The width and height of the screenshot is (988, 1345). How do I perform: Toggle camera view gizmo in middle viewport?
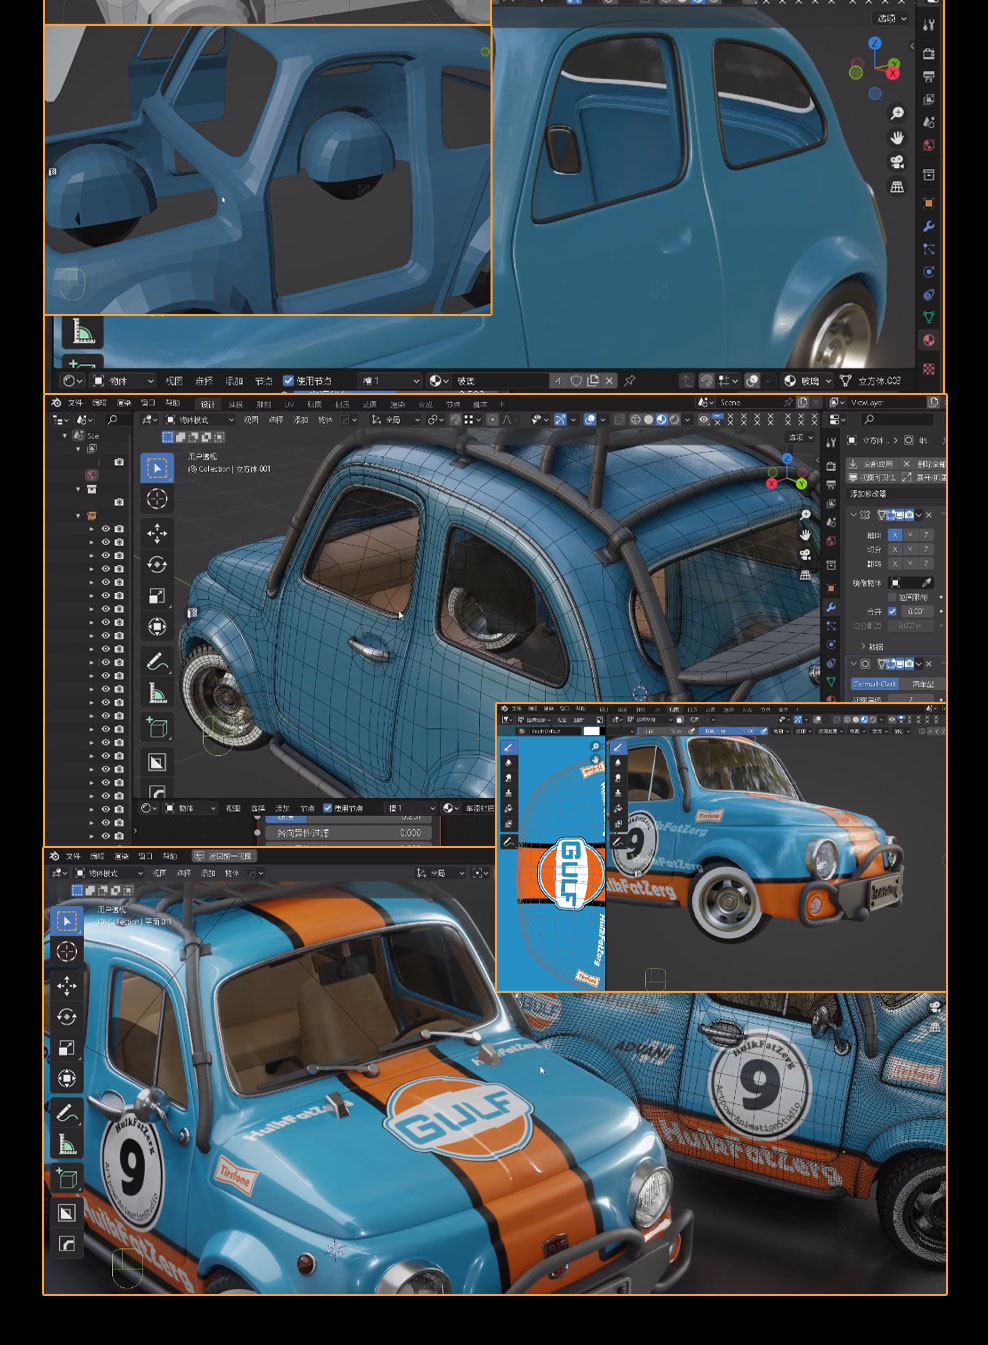click(x=806, y=555)
